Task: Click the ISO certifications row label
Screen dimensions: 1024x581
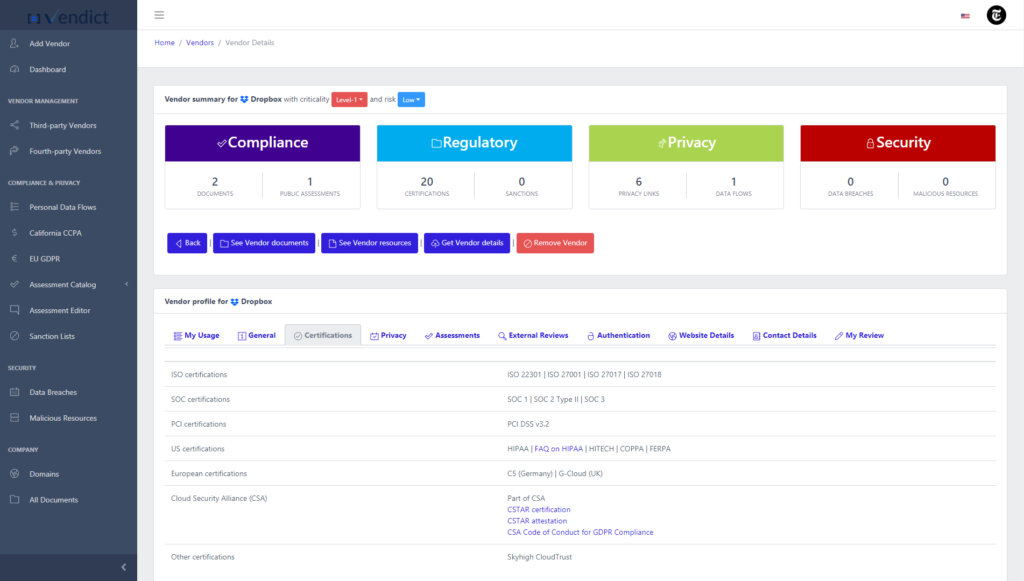Action: pyautogui.click(x=199, y=375)
